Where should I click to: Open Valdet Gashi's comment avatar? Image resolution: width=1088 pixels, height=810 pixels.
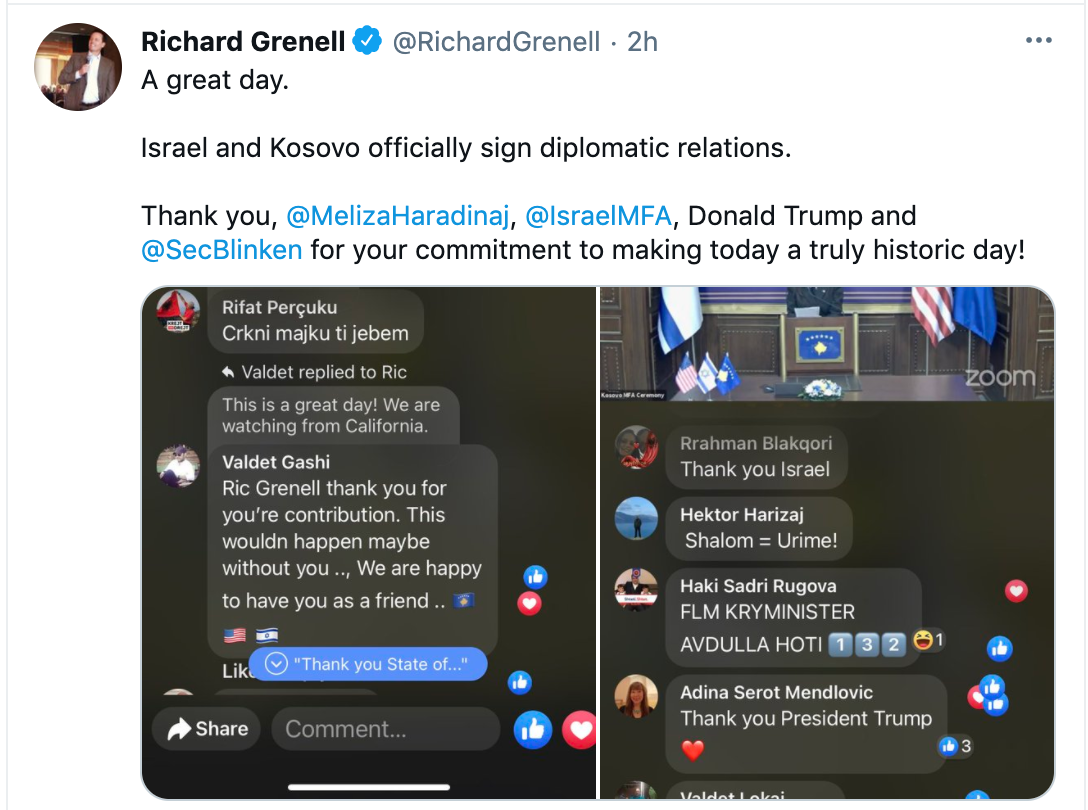point(178,465)
